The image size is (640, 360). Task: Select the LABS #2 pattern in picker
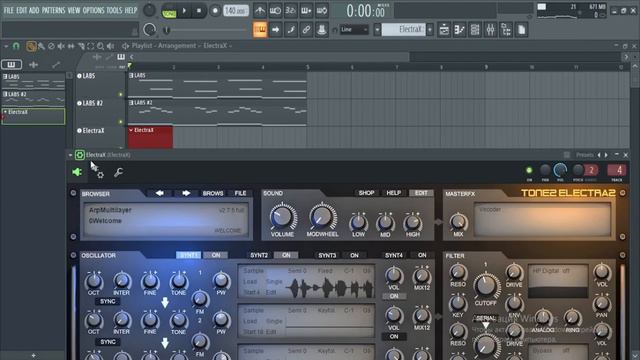pyautogui.click(x=33, y=98)
